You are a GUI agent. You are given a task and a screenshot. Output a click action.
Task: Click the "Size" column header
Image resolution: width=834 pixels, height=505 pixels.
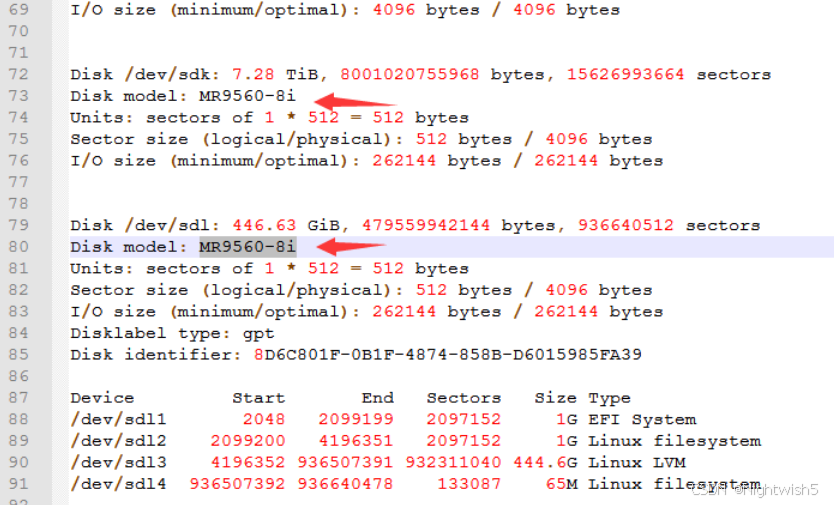pyautogui.click(x=555, y=398)
